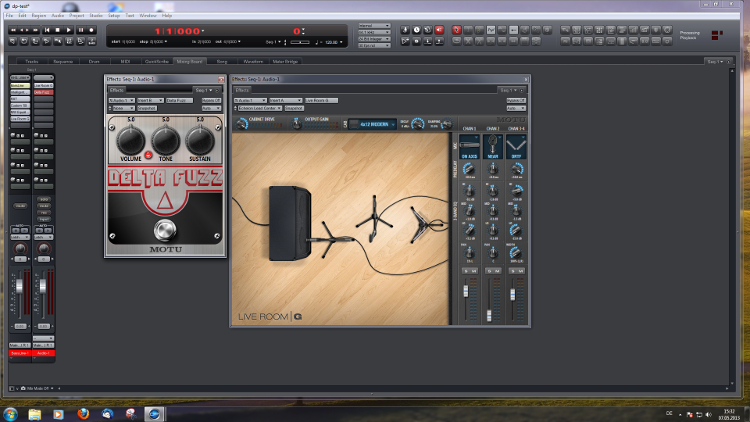
Task: Select the On Axis mic in channel 1
Action: tap(469, 146)
